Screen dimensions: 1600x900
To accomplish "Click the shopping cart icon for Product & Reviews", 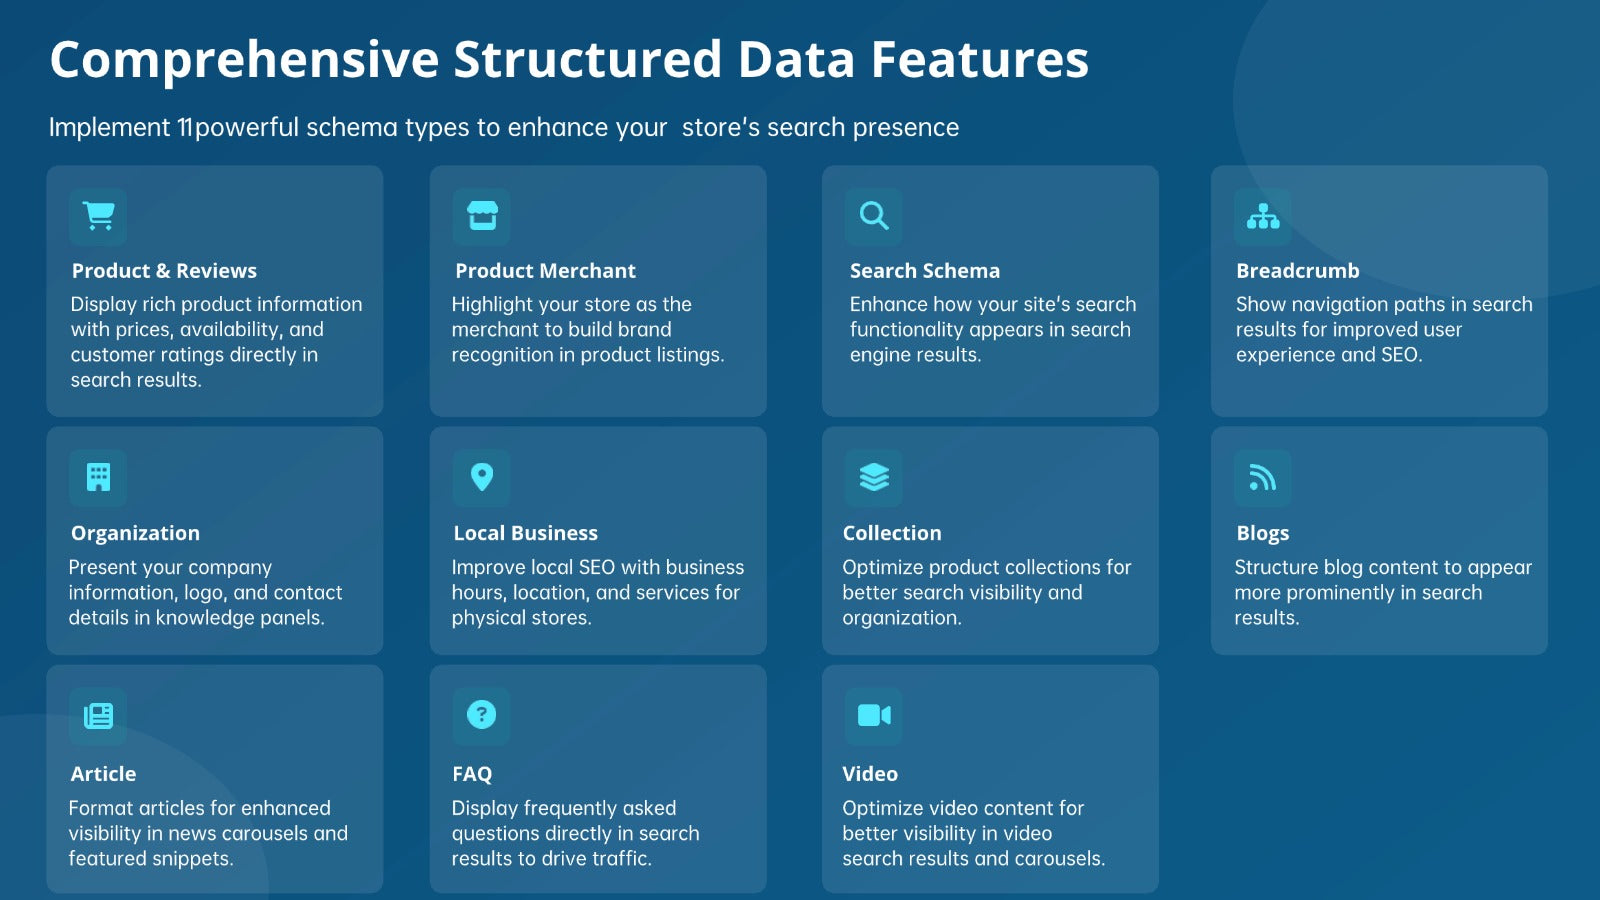I will 98,216.
